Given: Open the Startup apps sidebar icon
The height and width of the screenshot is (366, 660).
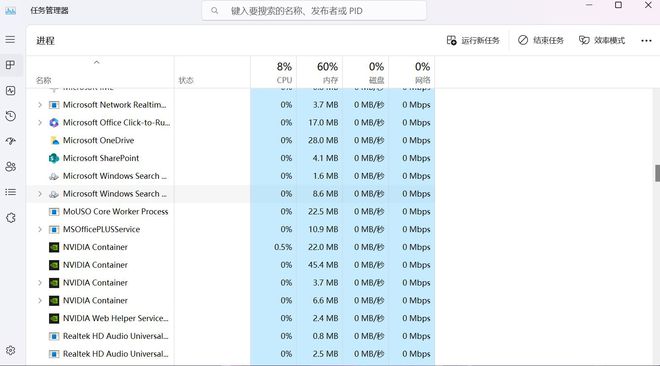Looking at the screenshot, I should click(x=11, y=141).
